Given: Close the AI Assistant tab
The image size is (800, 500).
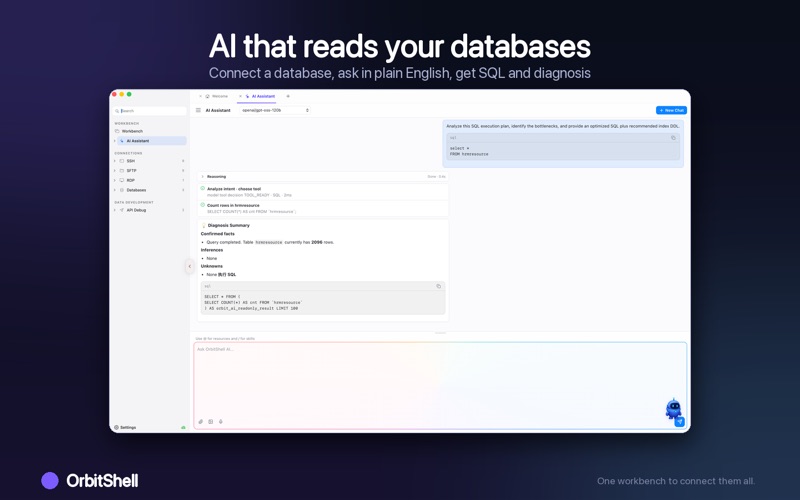Looking at the screenshot, I should (240, 96).
